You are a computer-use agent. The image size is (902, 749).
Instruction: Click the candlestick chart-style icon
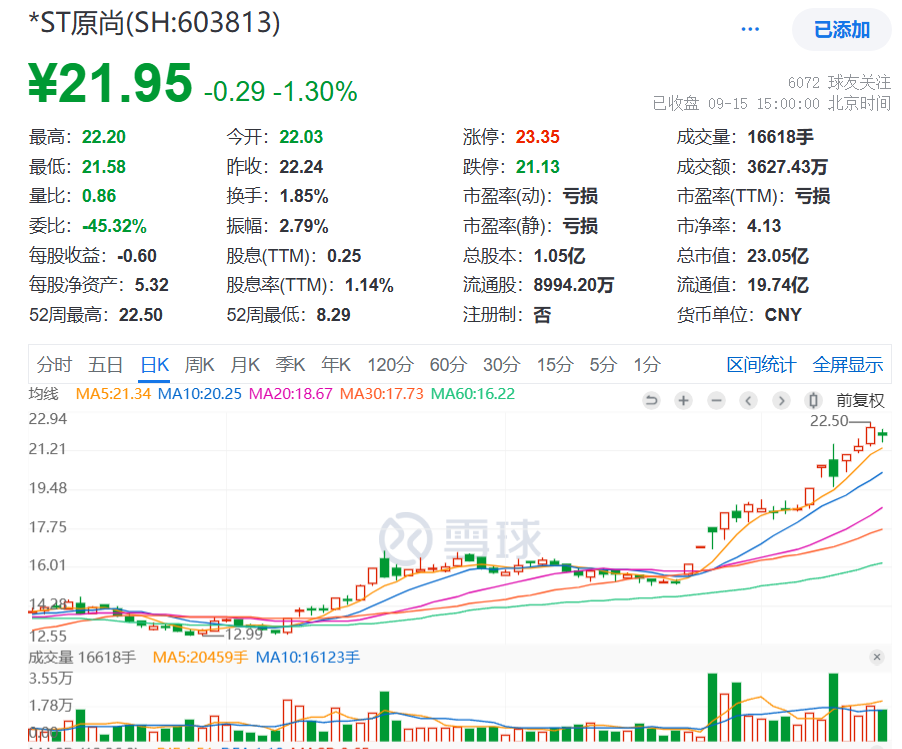[x=813, y=400]
